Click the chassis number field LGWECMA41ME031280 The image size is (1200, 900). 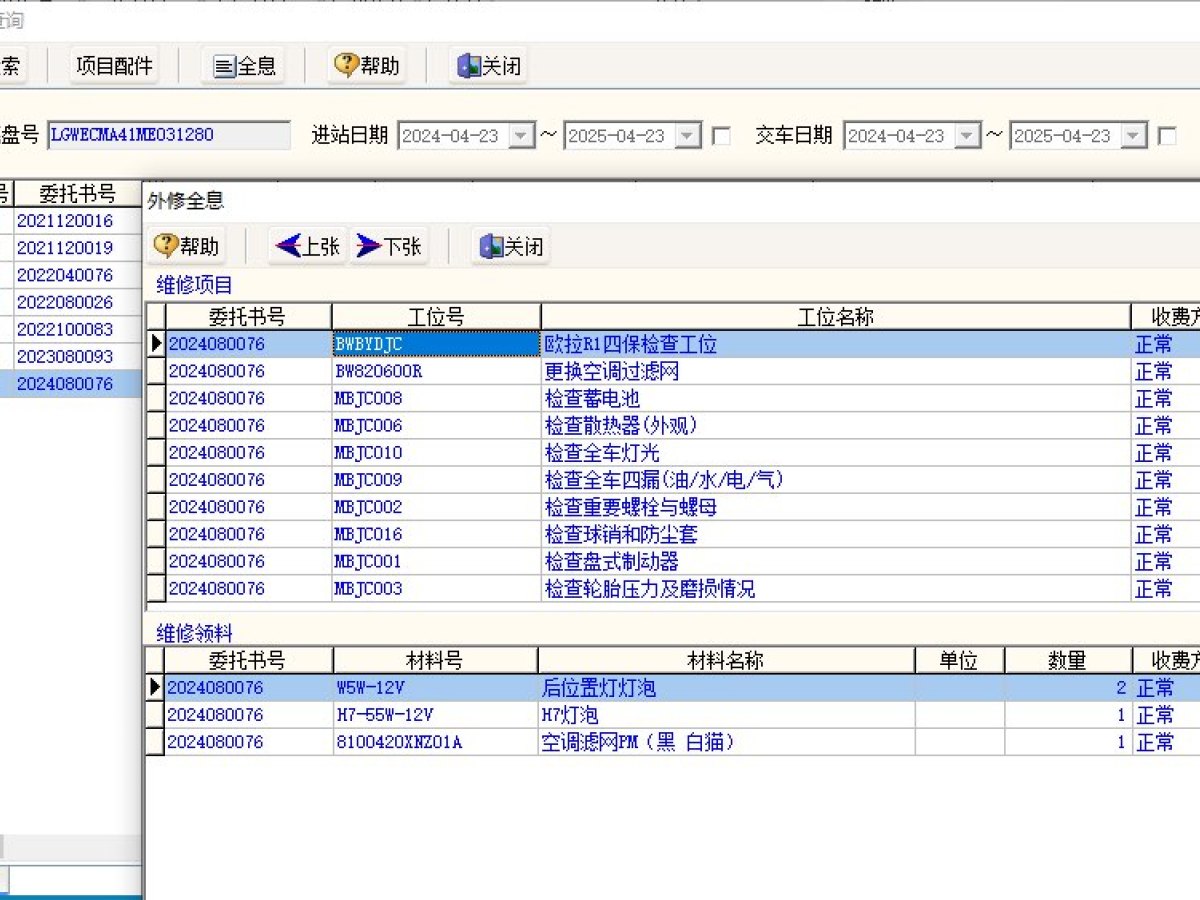tap(168, 135)
